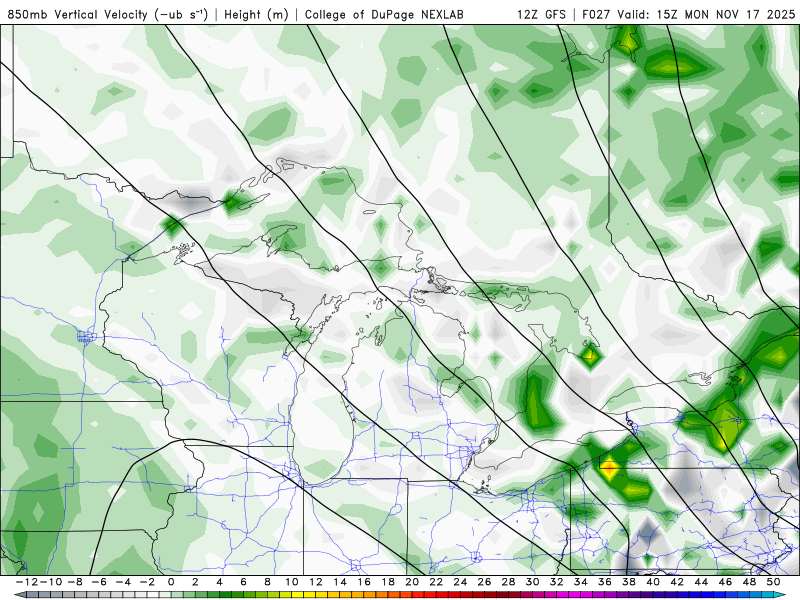Screen dimensions: 800x600
Task: Click the '34' color scale label
Action: point(581,582)
